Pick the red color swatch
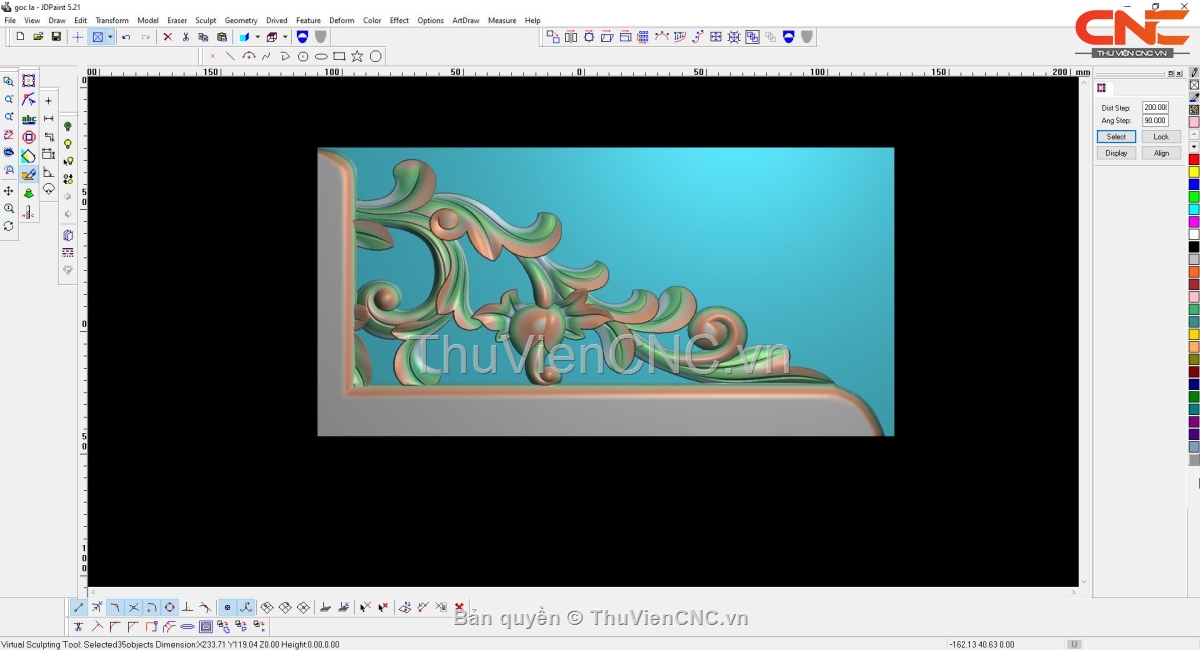1200x650 pixels. pos(1194,160)
